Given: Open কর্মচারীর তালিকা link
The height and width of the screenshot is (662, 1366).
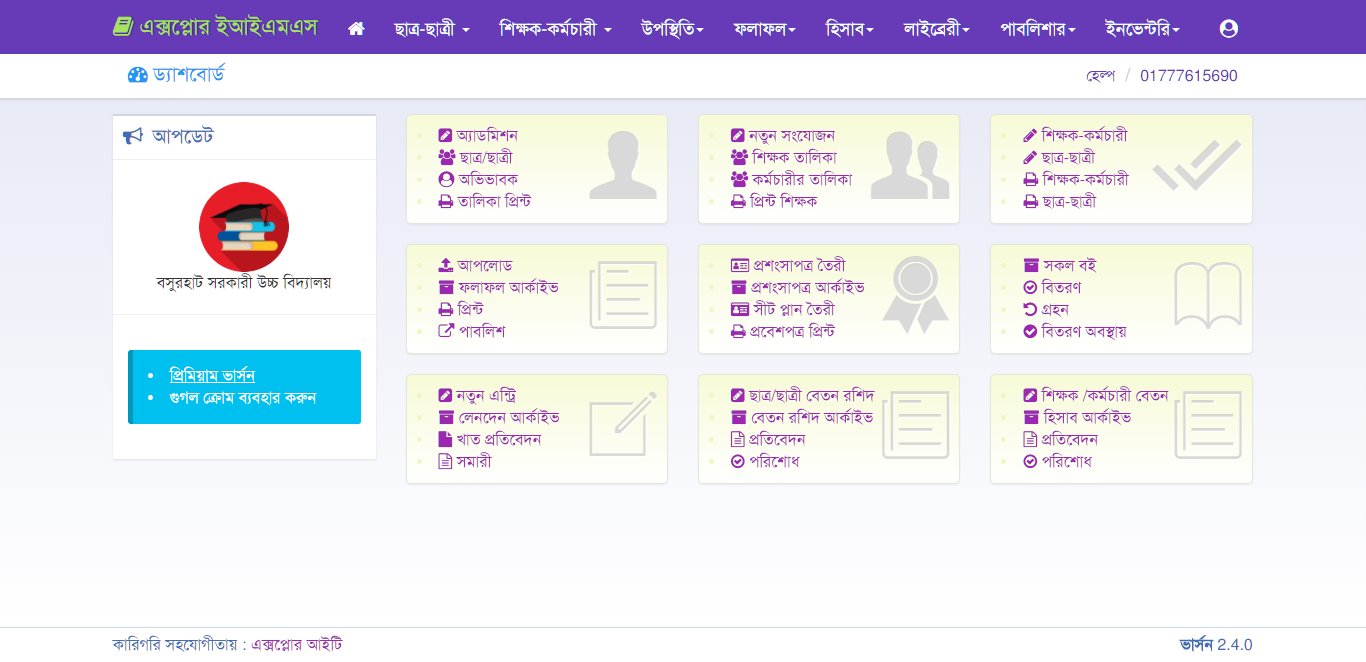Looking at the screenshot, I should tap(802, 180).
